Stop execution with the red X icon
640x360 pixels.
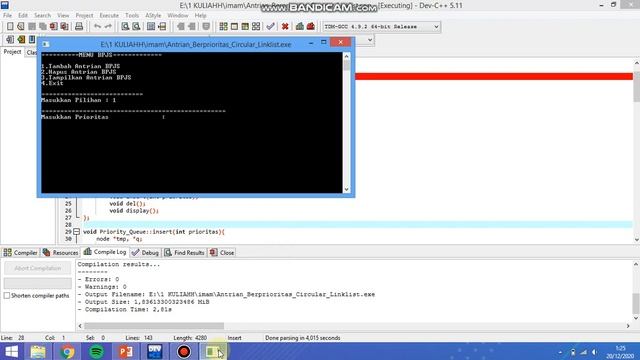point(285,27)
